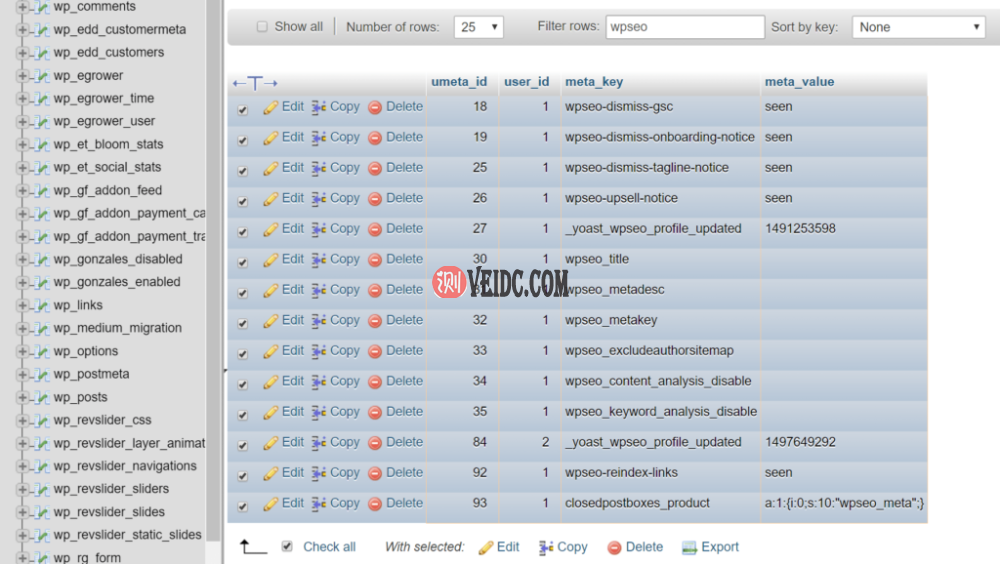Click red Delete icon for wpseo-dismiss-tagline-notice row
The width and height of the screenshot is (1000, 564).
[x=375, y=168]
